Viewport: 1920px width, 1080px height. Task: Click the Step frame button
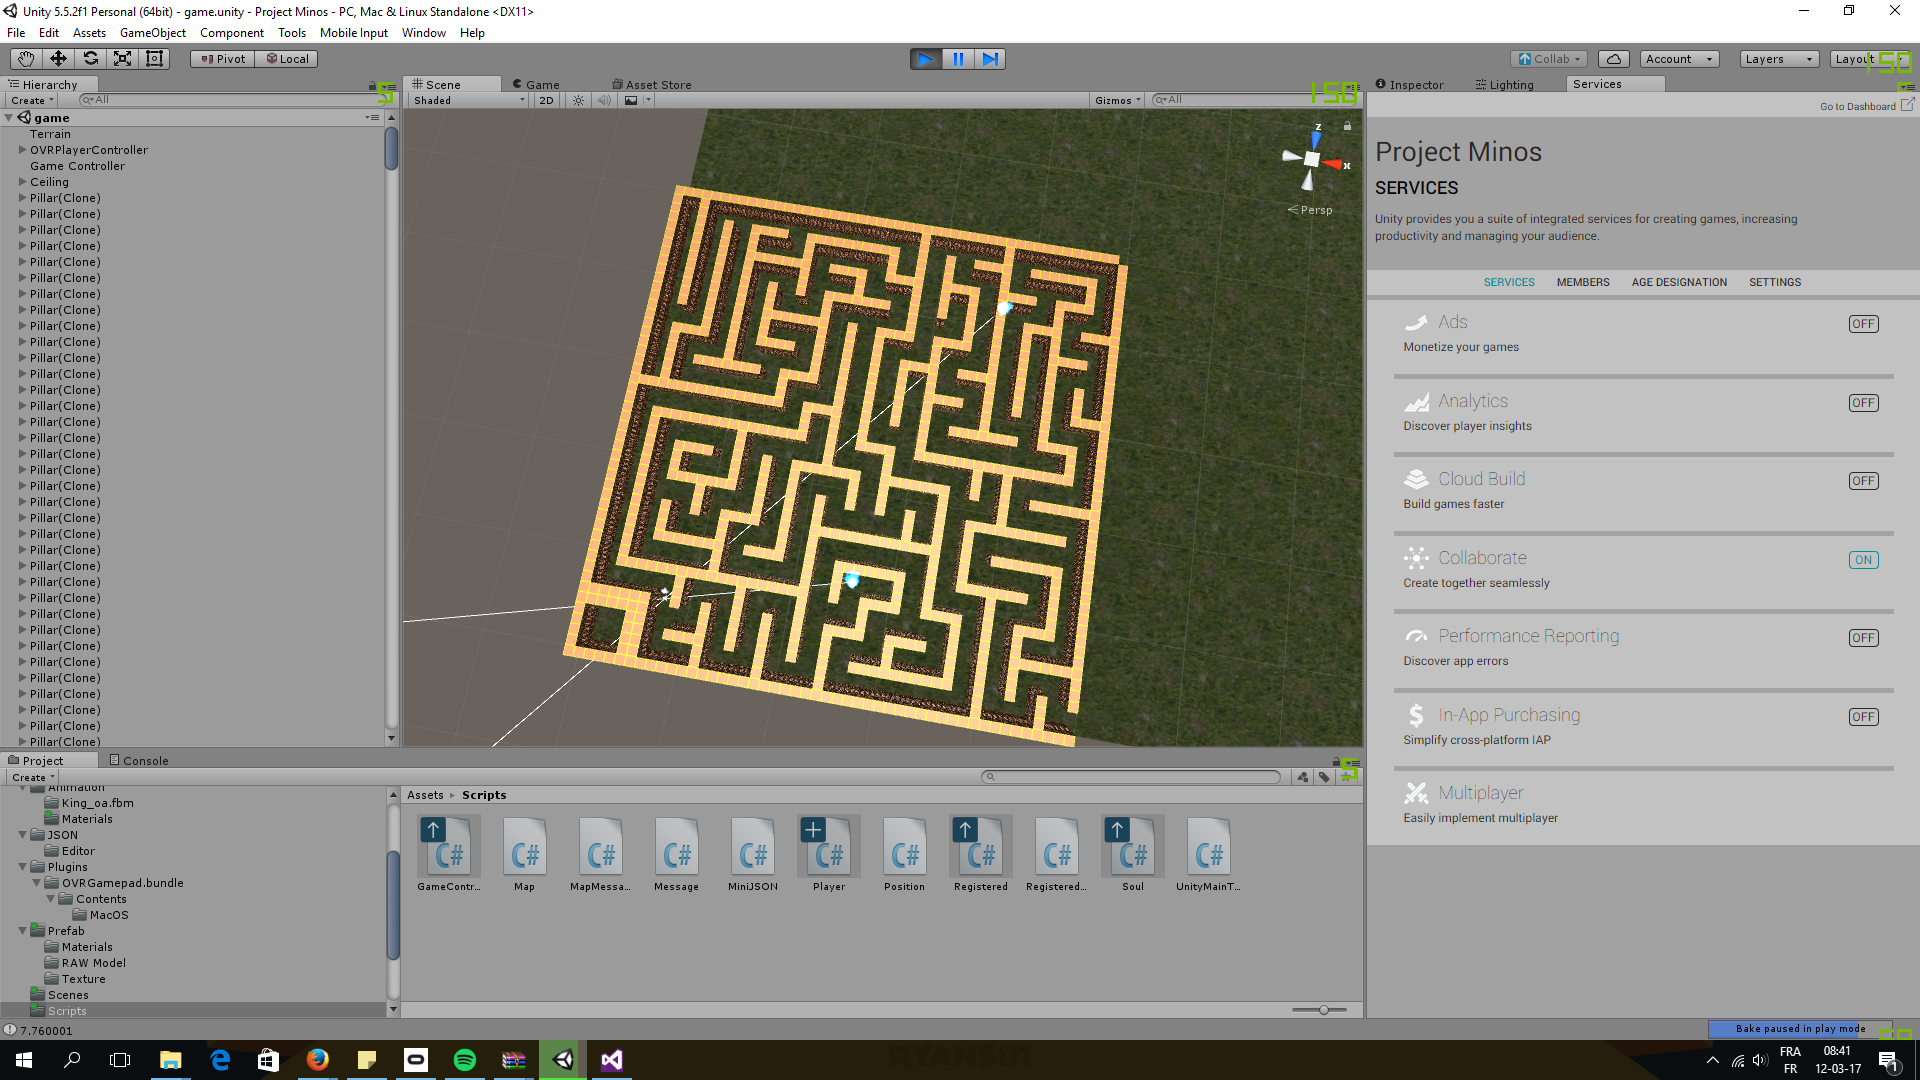pos(990,59)
